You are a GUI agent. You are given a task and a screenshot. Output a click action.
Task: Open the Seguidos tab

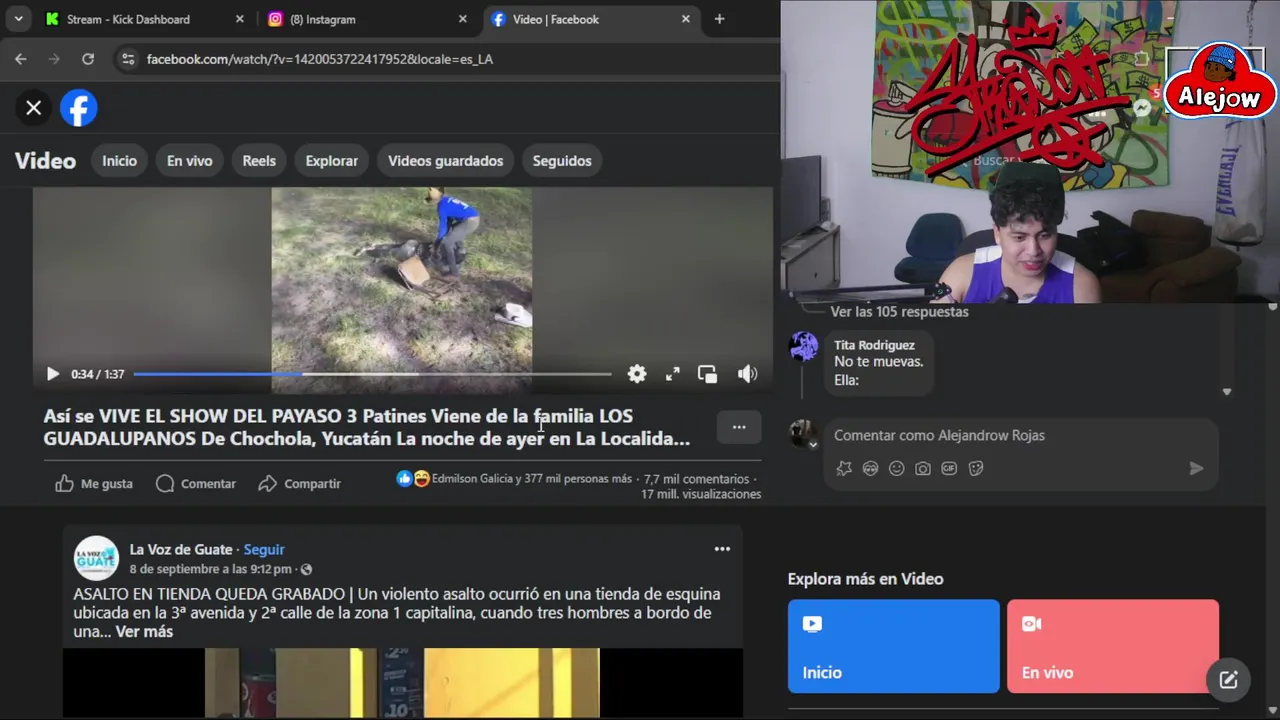coord(562,161)
